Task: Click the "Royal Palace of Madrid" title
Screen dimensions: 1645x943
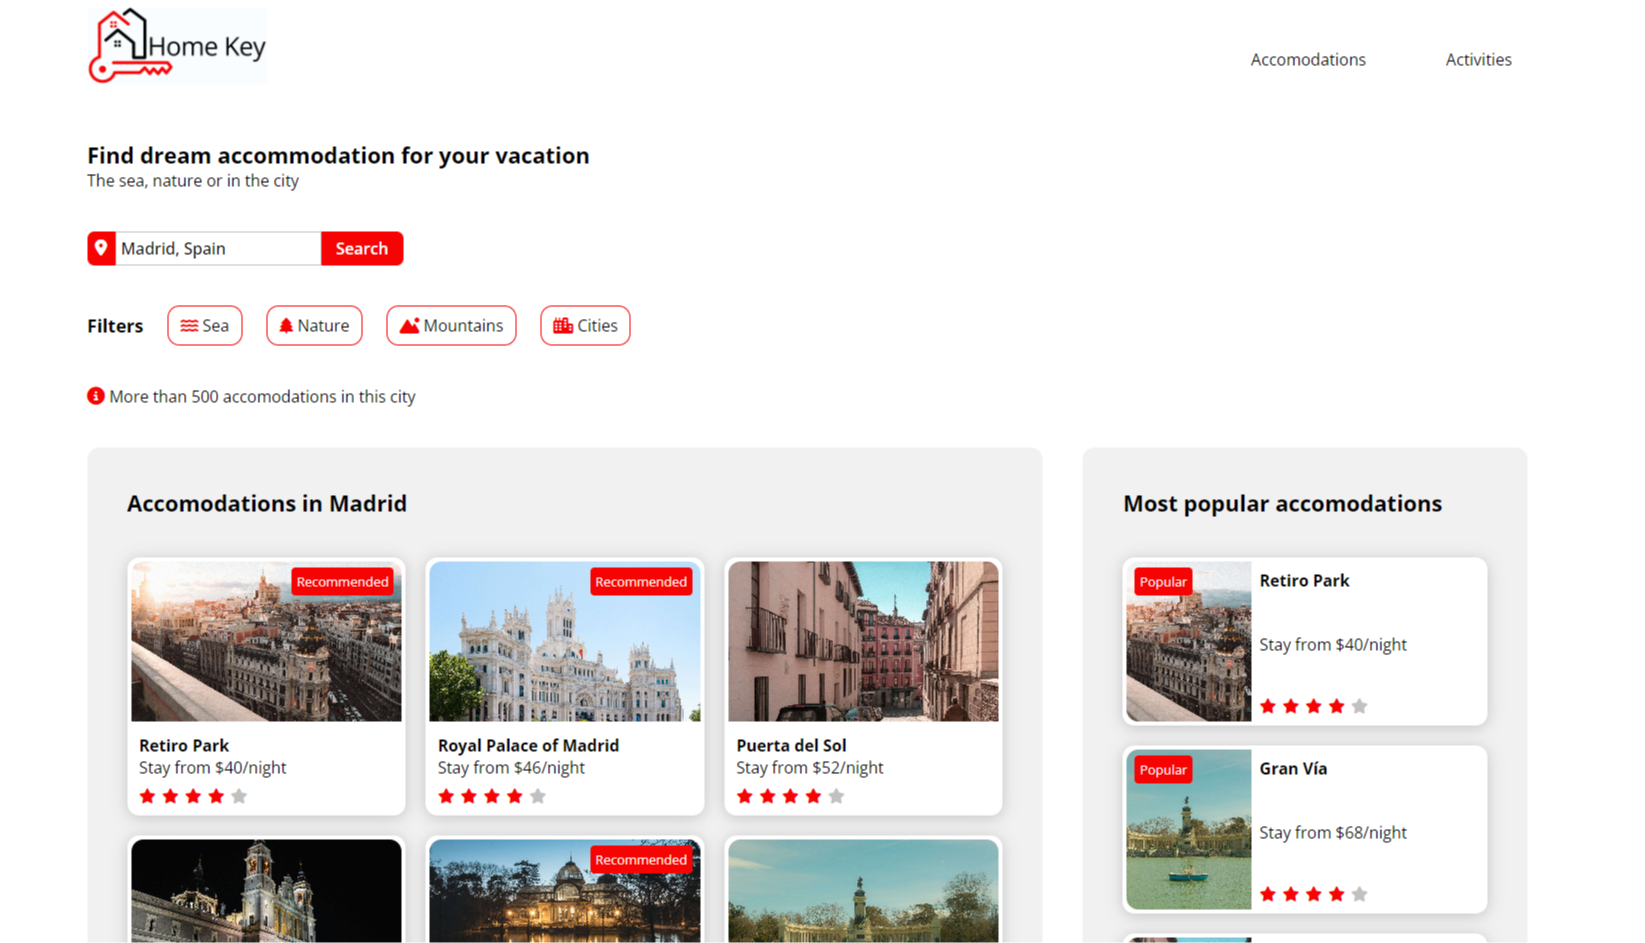Action: point(528,745)
